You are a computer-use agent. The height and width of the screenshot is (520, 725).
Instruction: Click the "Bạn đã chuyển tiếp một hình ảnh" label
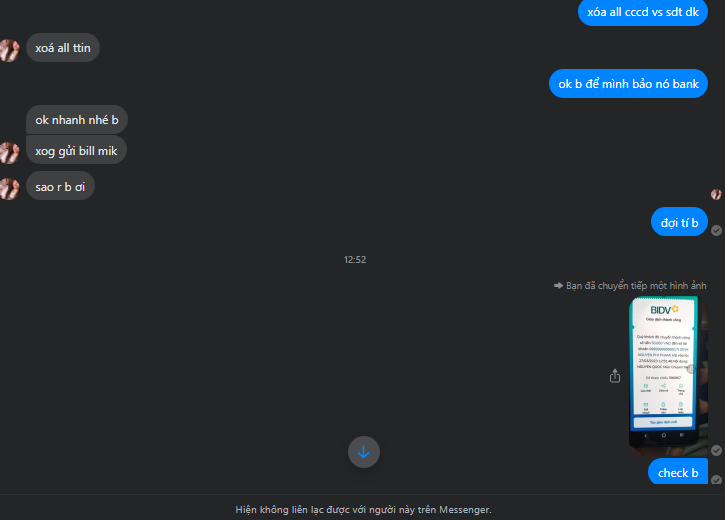636,286
